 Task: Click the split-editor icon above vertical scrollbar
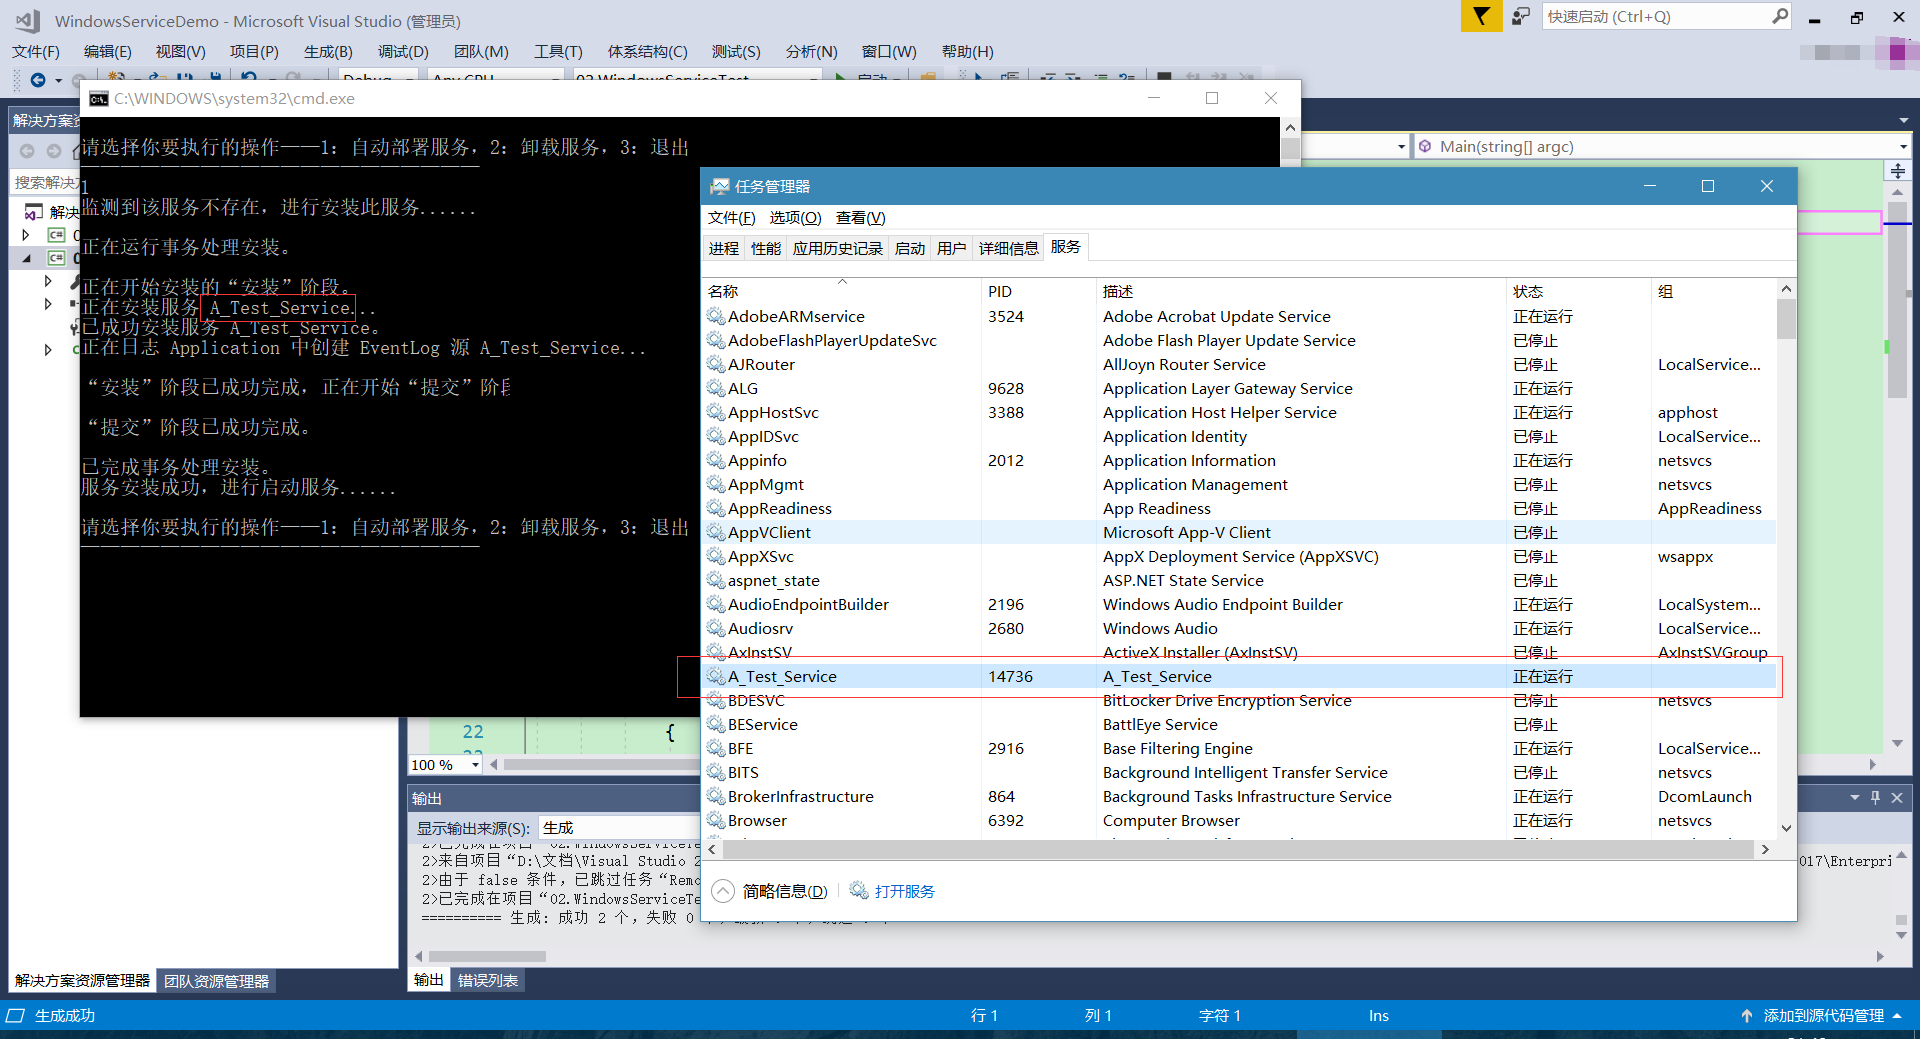point(1897,171)
